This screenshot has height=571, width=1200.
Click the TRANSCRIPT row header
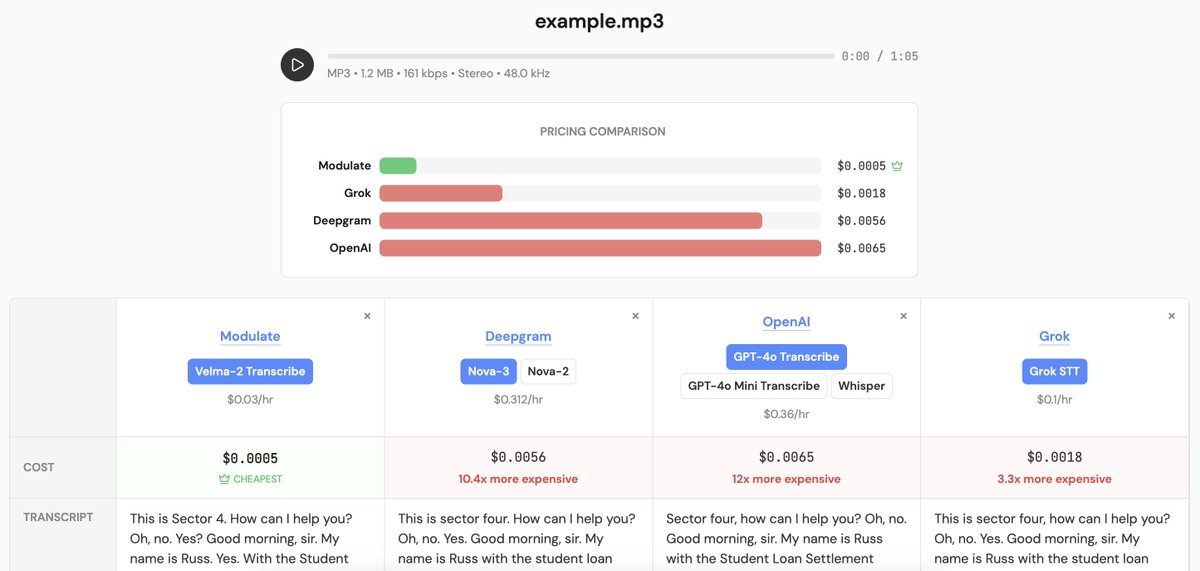tap(58, 517)
